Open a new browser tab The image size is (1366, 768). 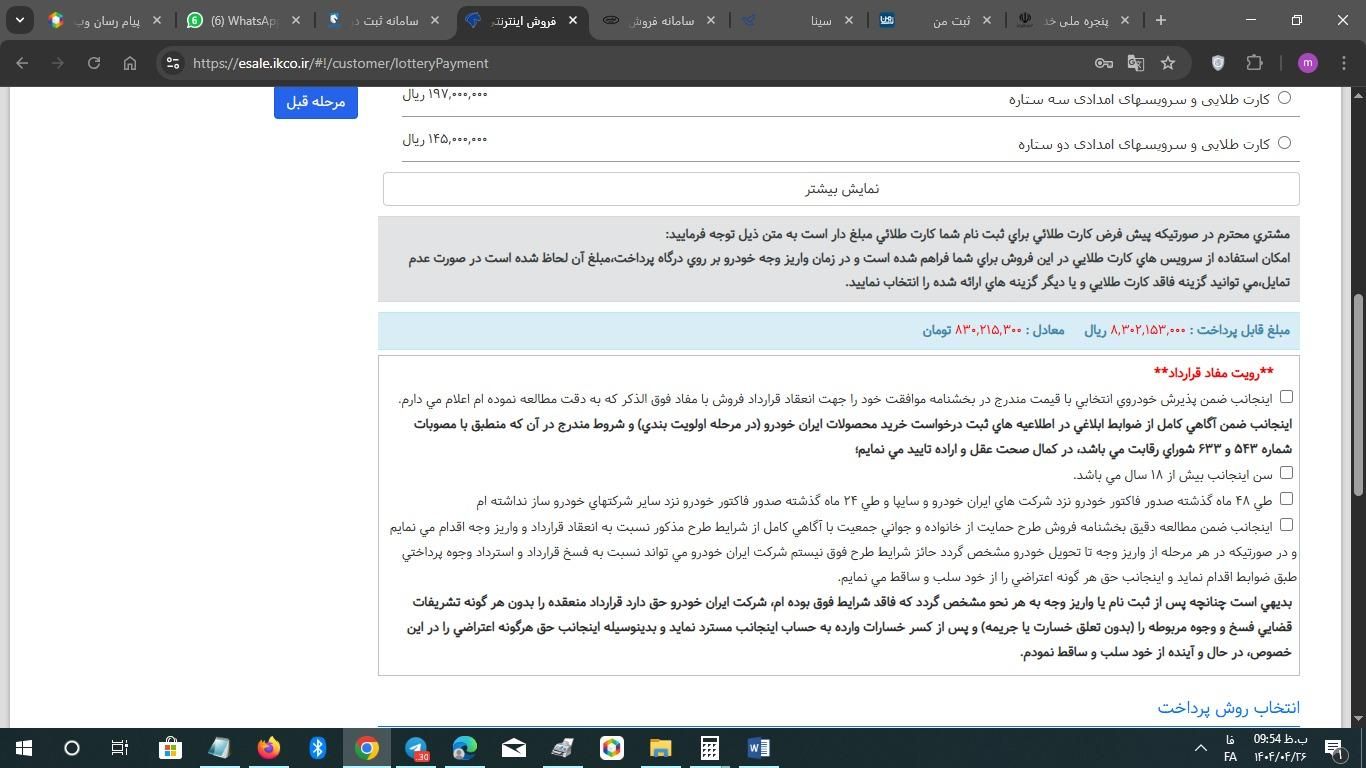point(1161,20)
